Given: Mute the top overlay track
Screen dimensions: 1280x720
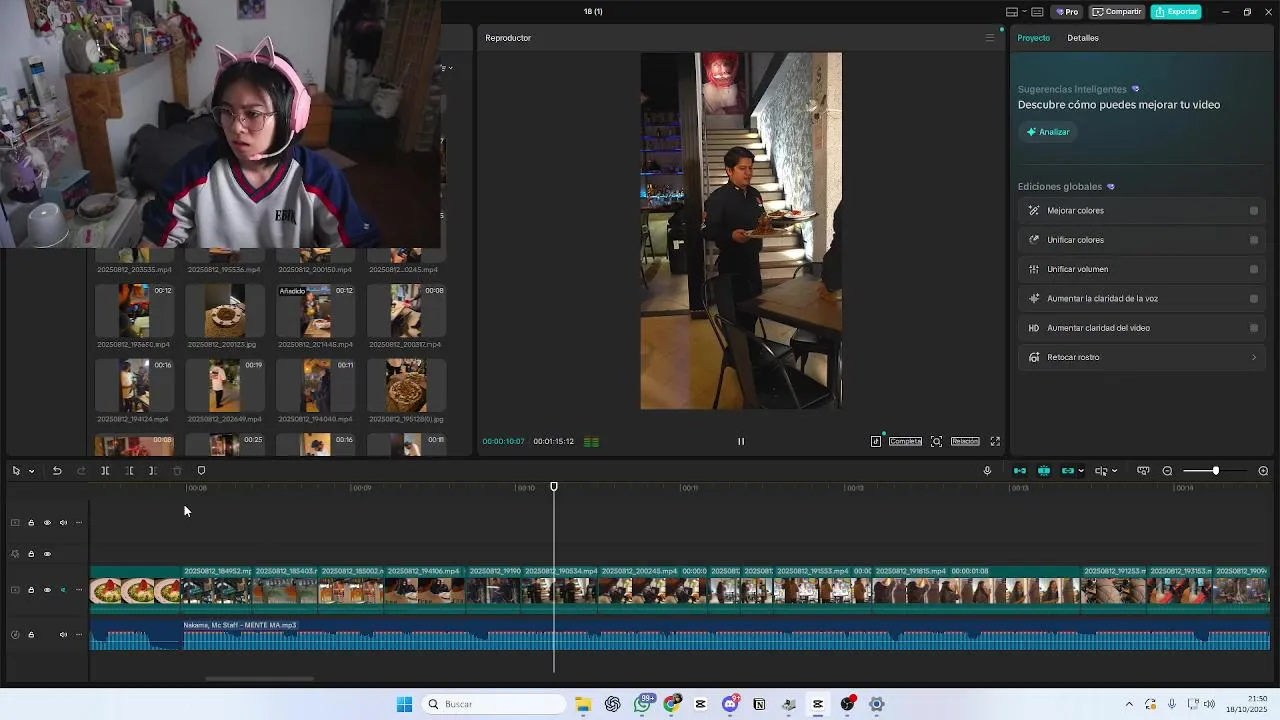Looking at the screenshot, I should (63, 523).
